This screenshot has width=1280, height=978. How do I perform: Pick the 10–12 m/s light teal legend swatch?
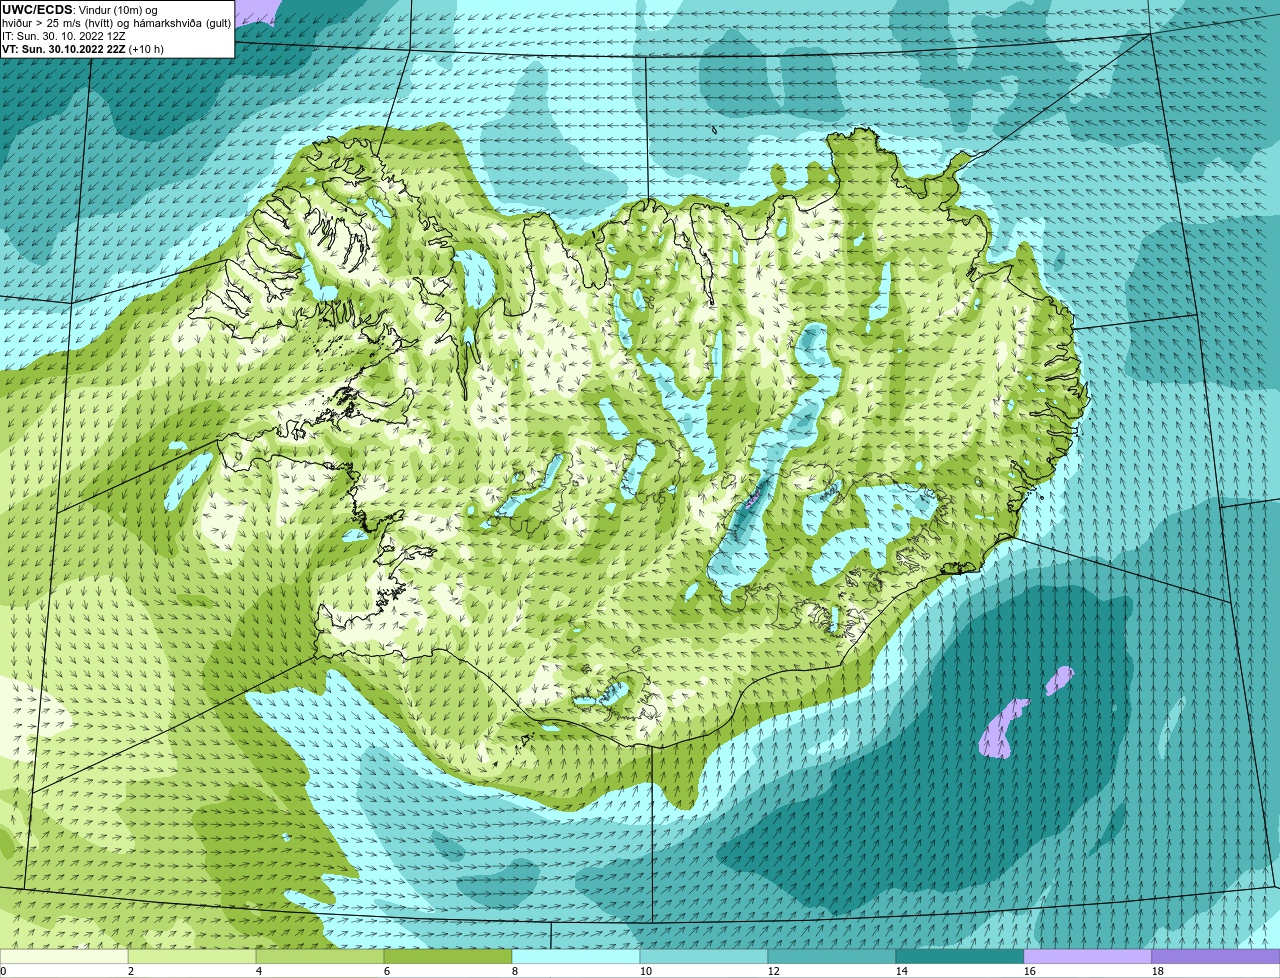(704, 956)
